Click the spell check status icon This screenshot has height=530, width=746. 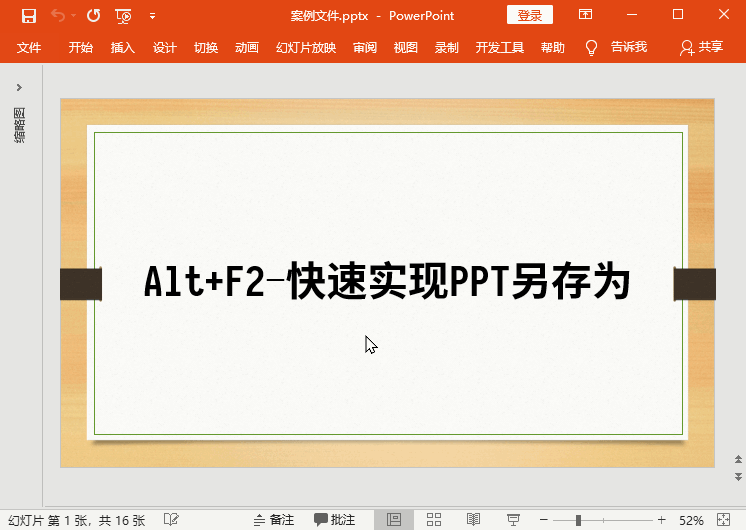click(x=171, y=520)
